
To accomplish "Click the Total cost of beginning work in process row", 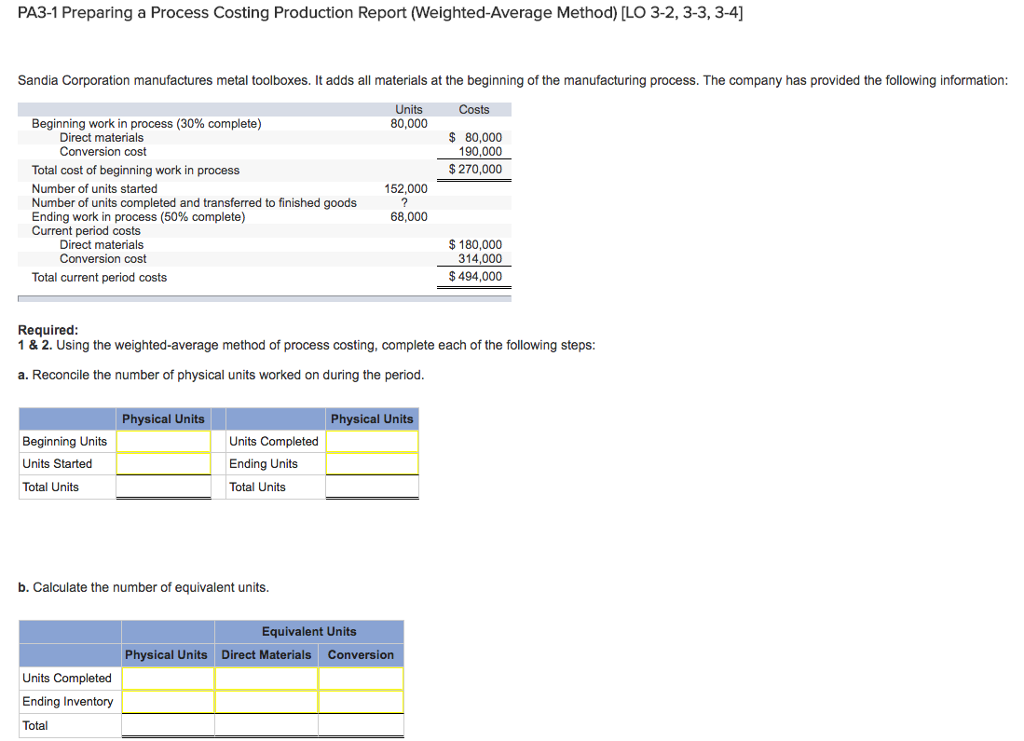I will (138, 170).
